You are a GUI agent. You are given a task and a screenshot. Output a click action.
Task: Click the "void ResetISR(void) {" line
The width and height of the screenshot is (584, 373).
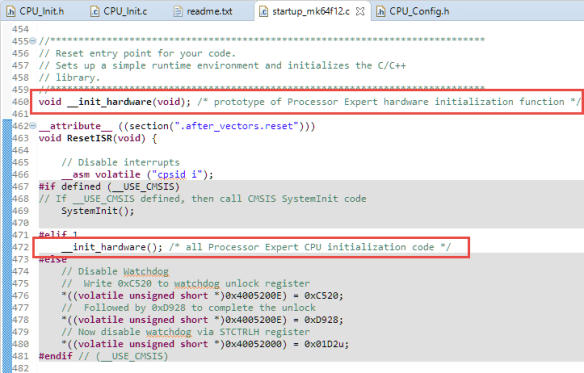click(x=98, y=138)
